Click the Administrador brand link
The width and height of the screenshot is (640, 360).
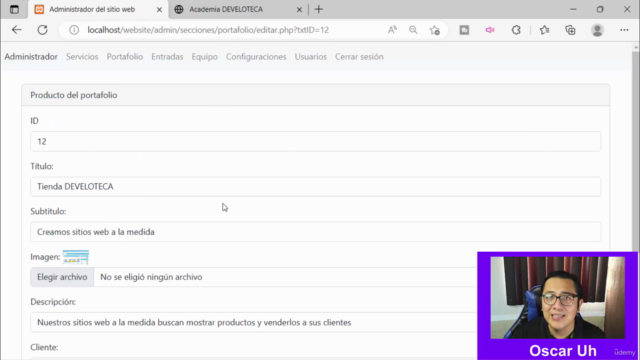[x=31, y=57]
